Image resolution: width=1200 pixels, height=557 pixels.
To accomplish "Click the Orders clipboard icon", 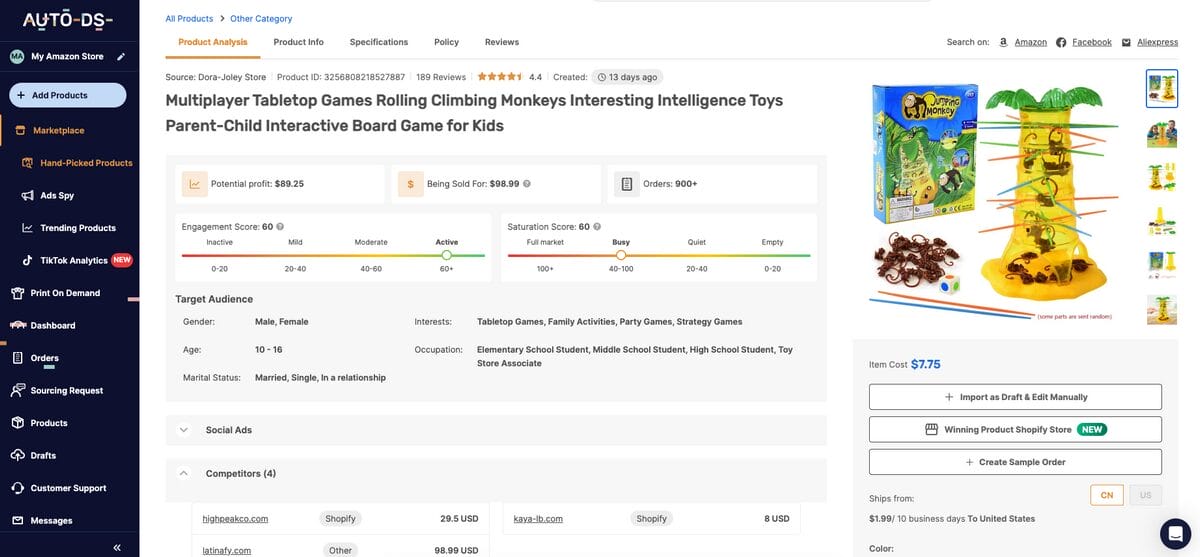I will pyautogui.click(x=17, y=358).
